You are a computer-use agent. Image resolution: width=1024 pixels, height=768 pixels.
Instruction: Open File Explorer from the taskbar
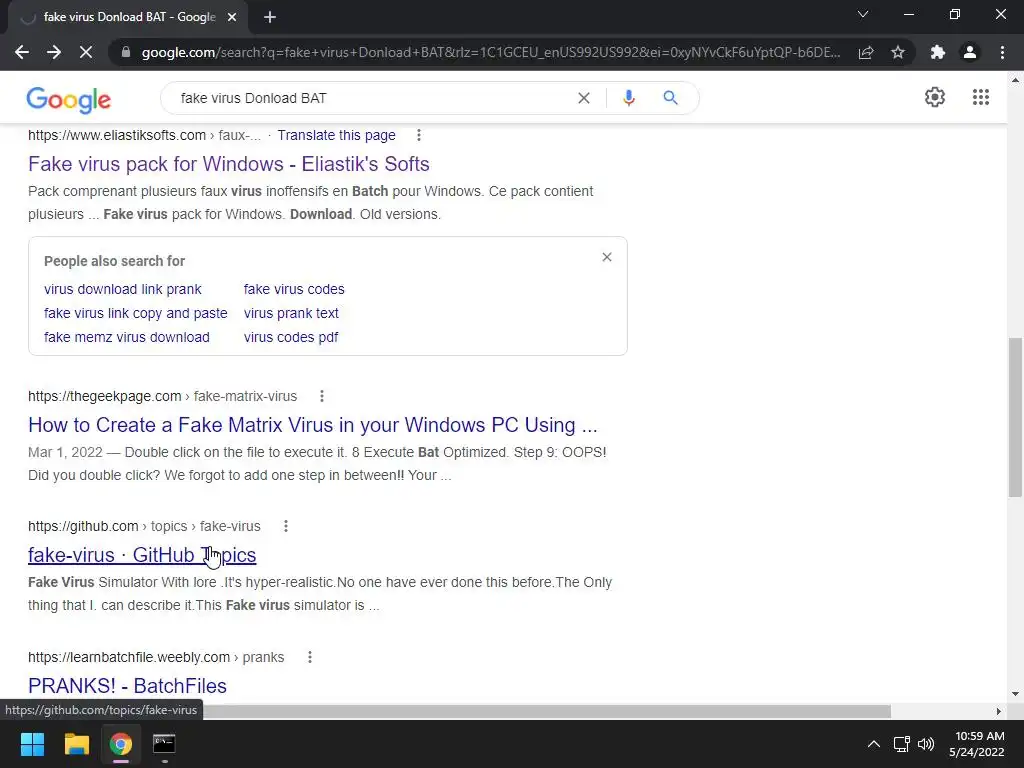[x=76, y=744]
